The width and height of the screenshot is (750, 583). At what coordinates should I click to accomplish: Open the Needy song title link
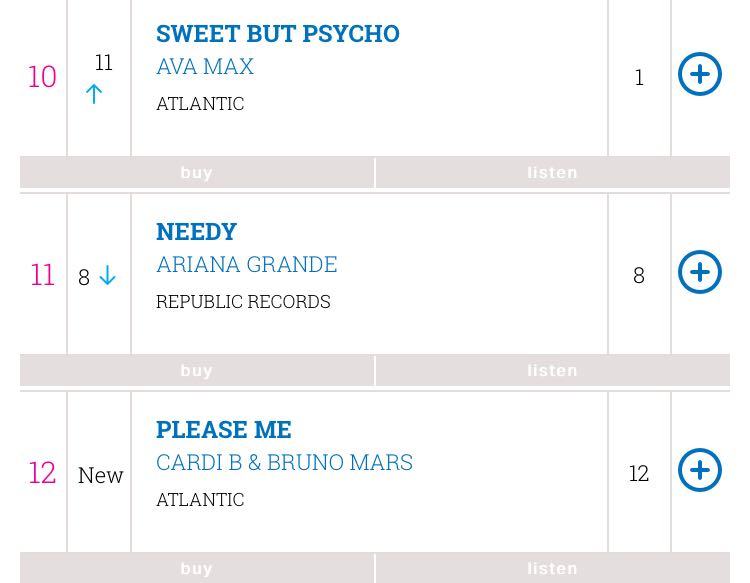(x=196, y=231)
